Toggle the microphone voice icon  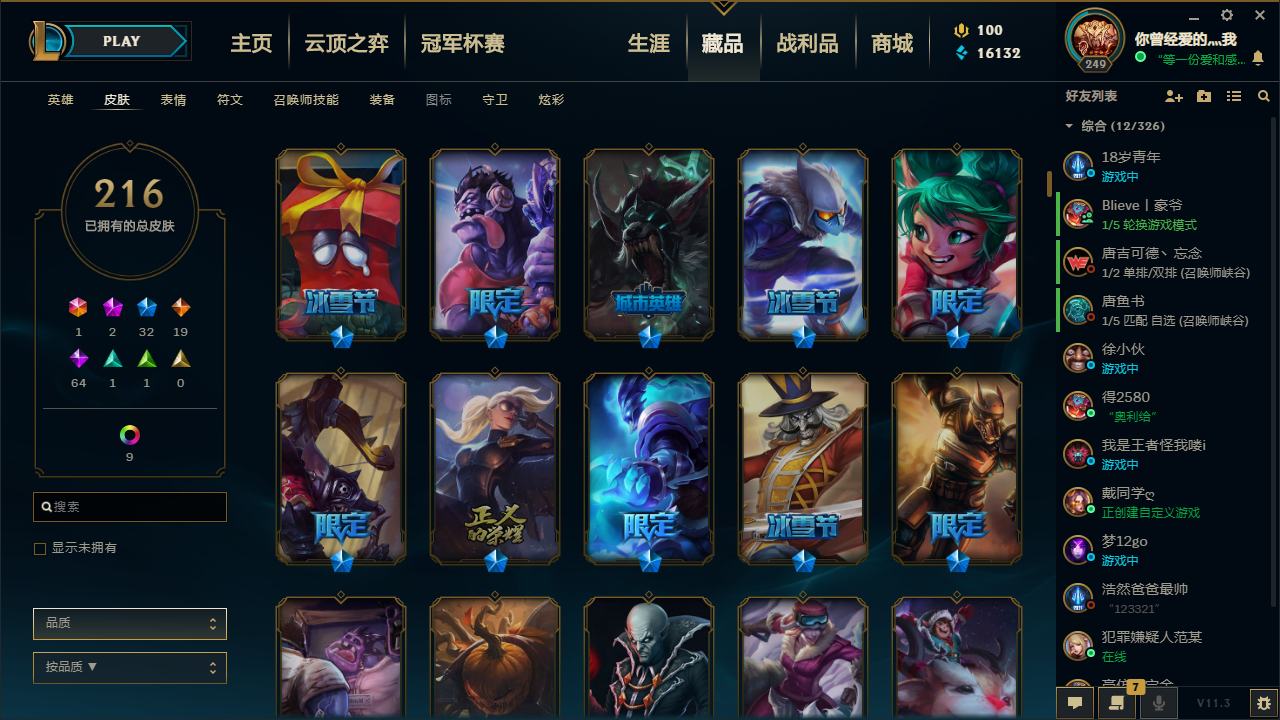click(1159, 702)
